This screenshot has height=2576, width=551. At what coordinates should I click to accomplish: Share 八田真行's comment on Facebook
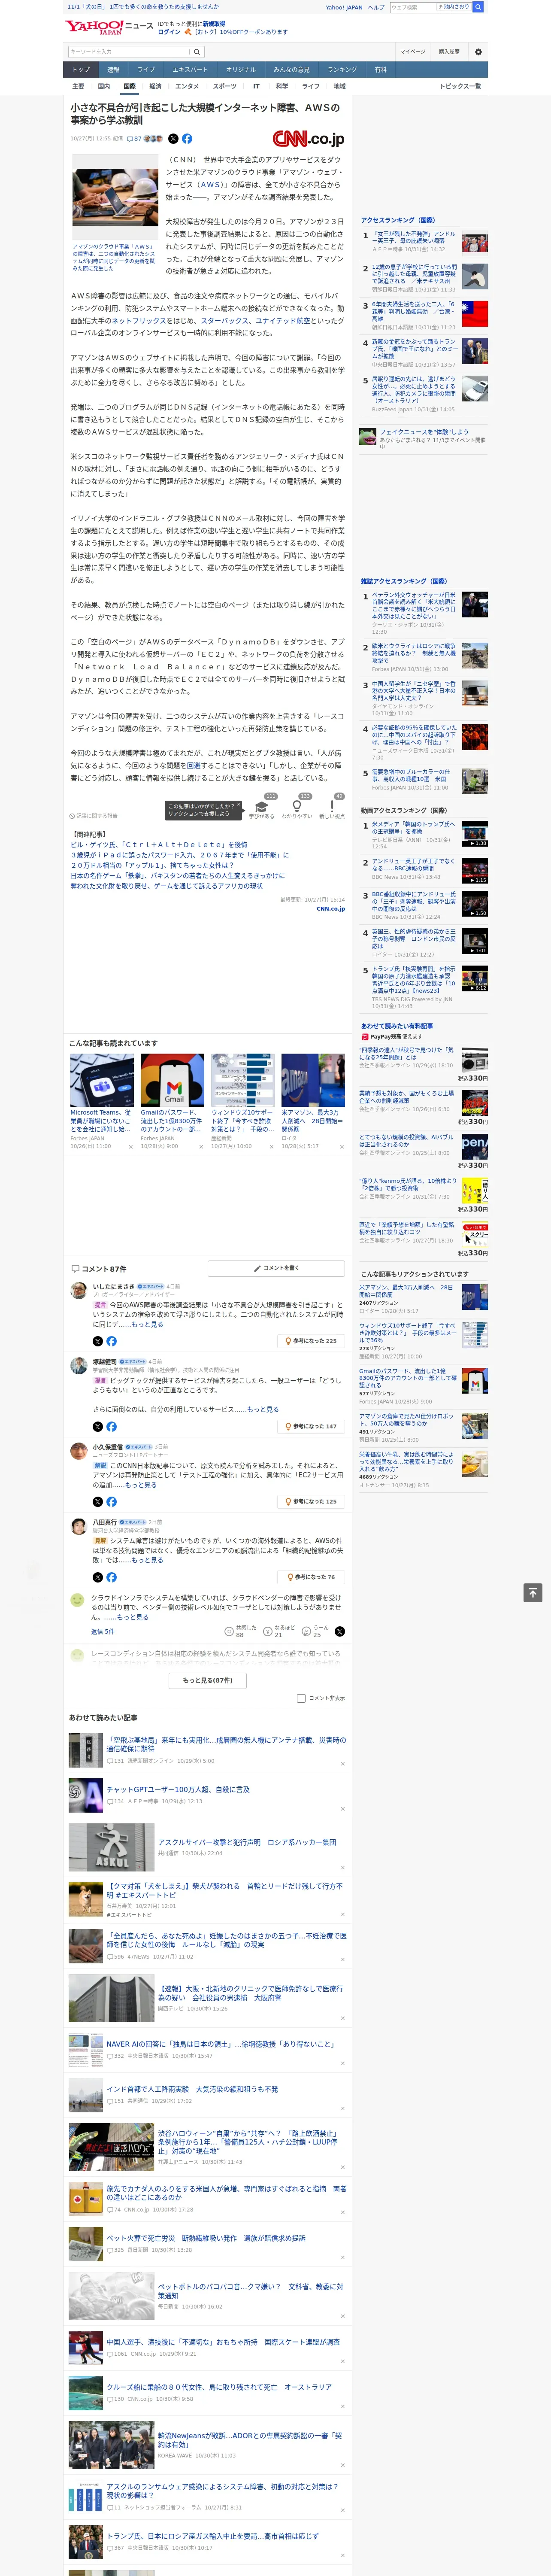[x=111, y=1577]
